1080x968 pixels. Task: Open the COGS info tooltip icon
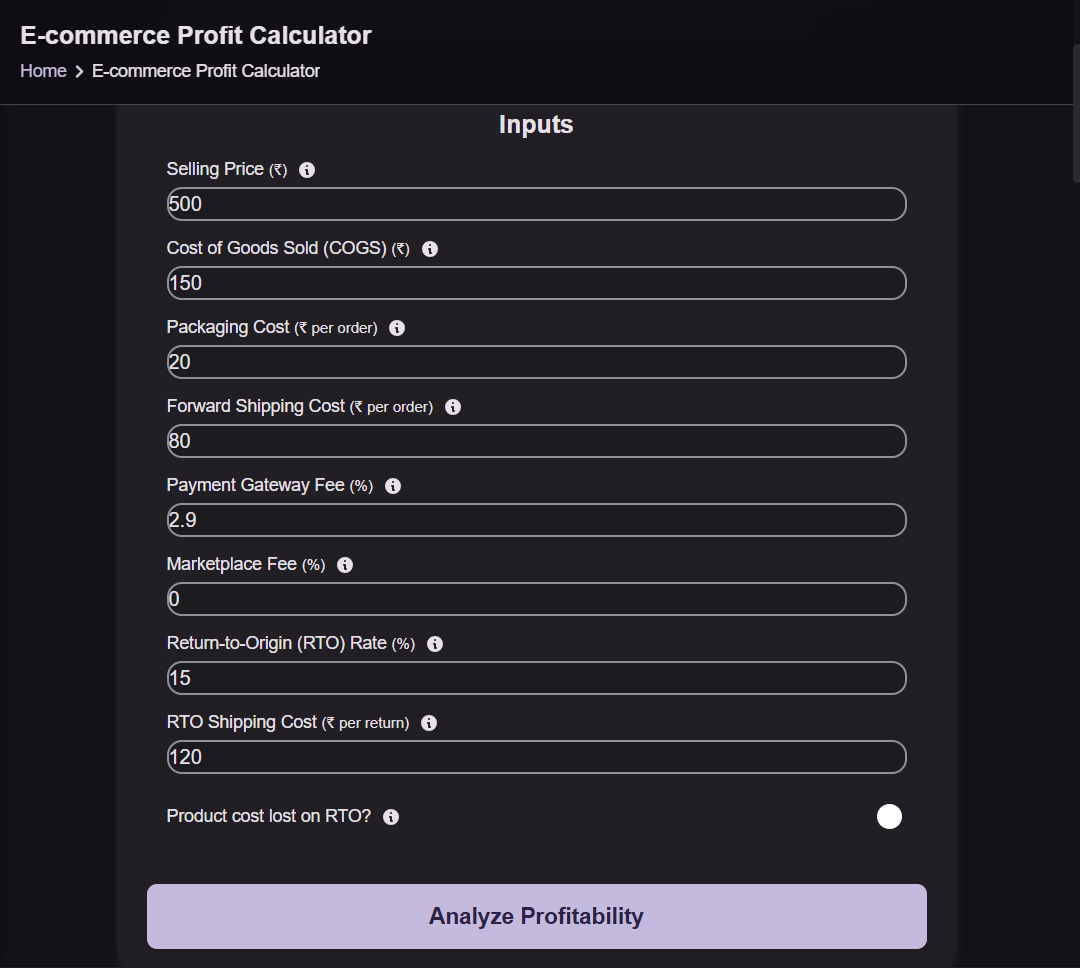pyautogui.click(x=430, y=249)
